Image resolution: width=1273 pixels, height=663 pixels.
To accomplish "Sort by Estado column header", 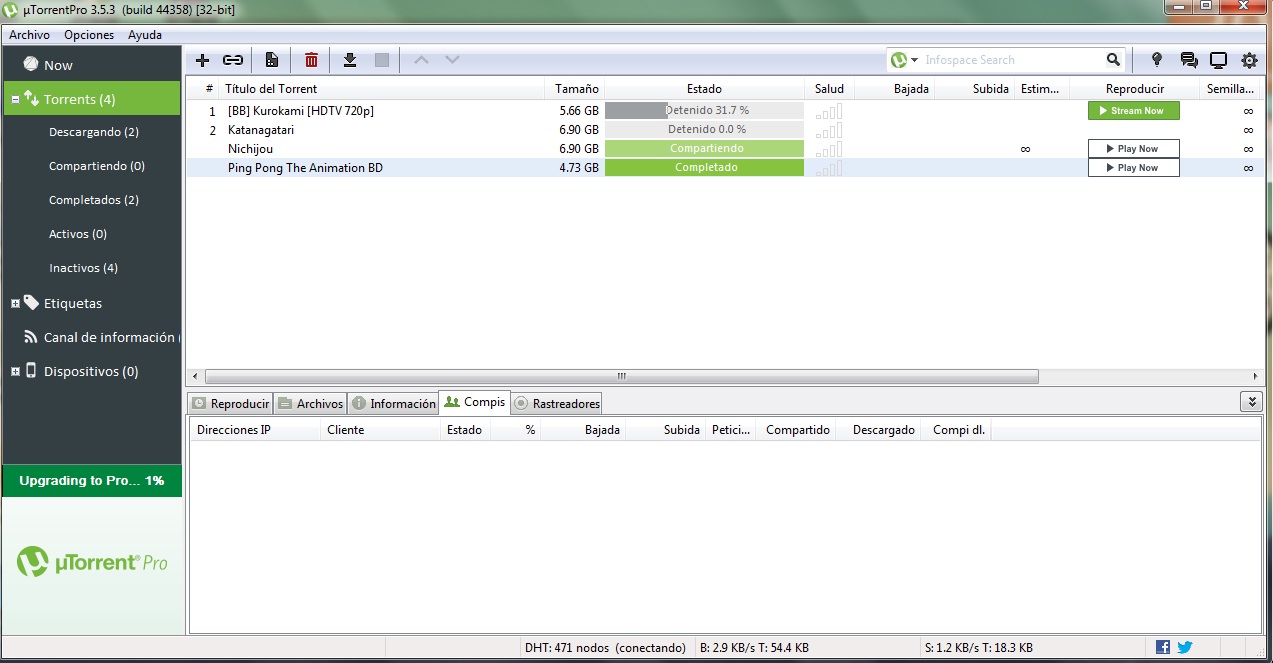I will coord(704,89).
